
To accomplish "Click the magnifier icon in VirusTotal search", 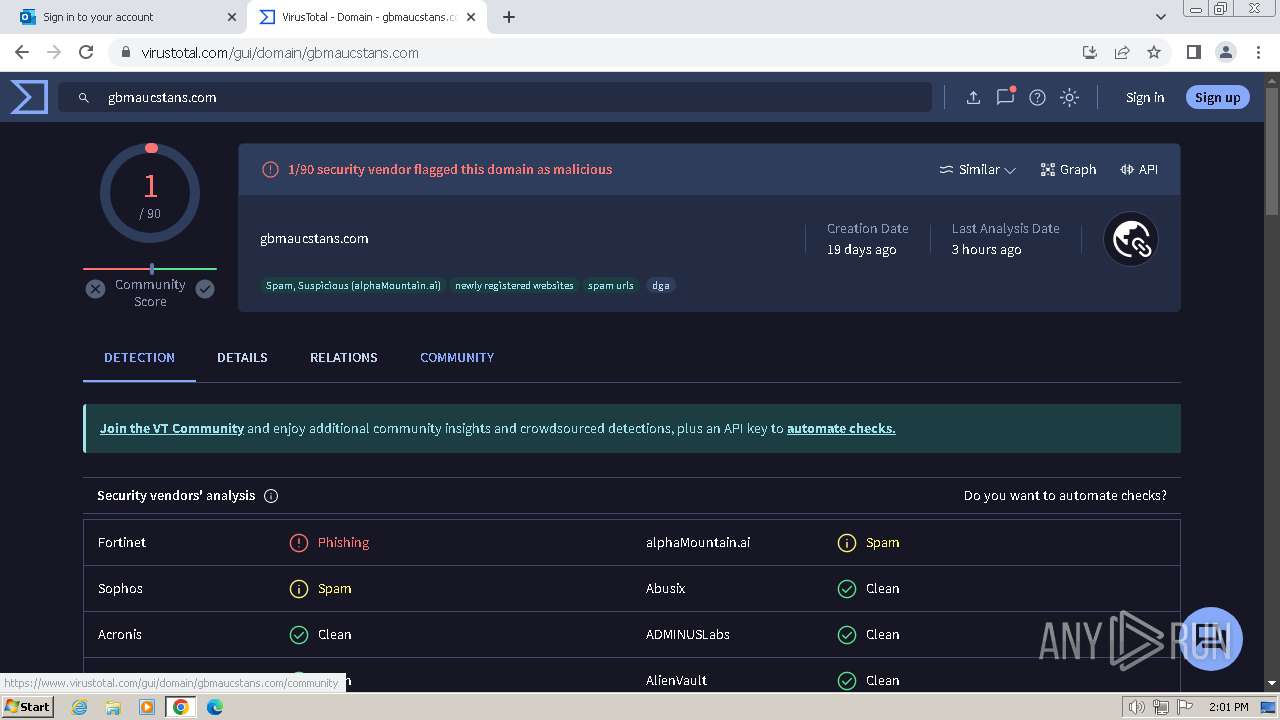I will pyautogui.click(x=84, y=98).
